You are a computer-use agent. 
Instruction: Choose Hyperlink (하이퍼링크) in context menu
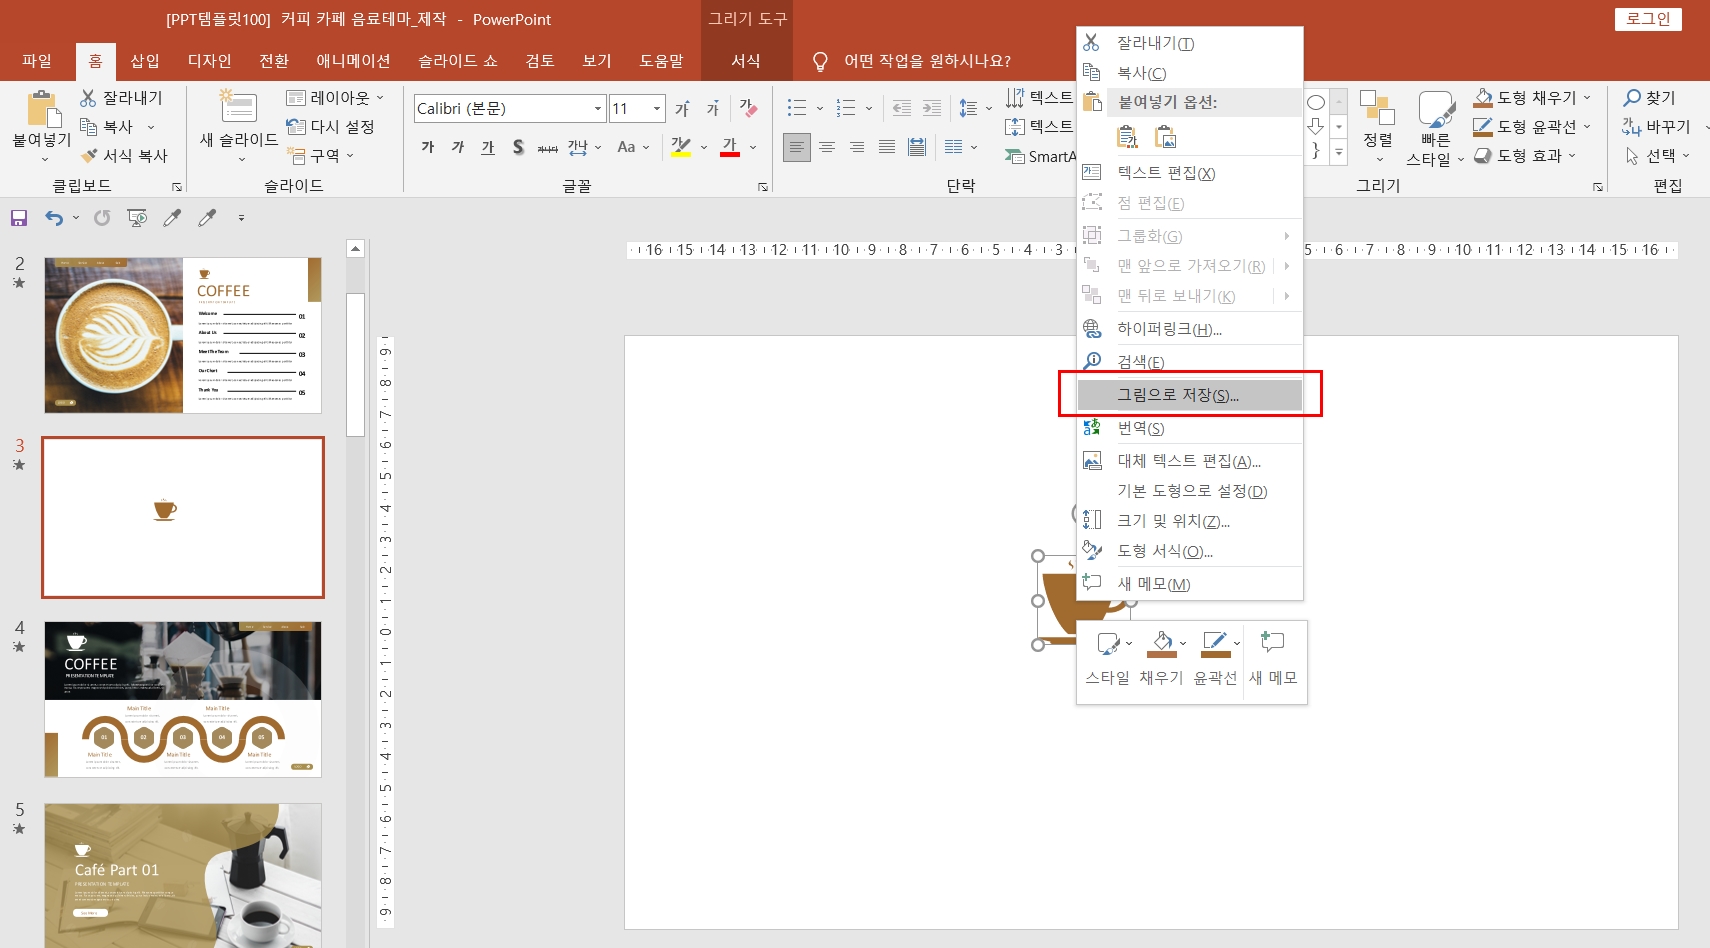tap(1190, 329)
